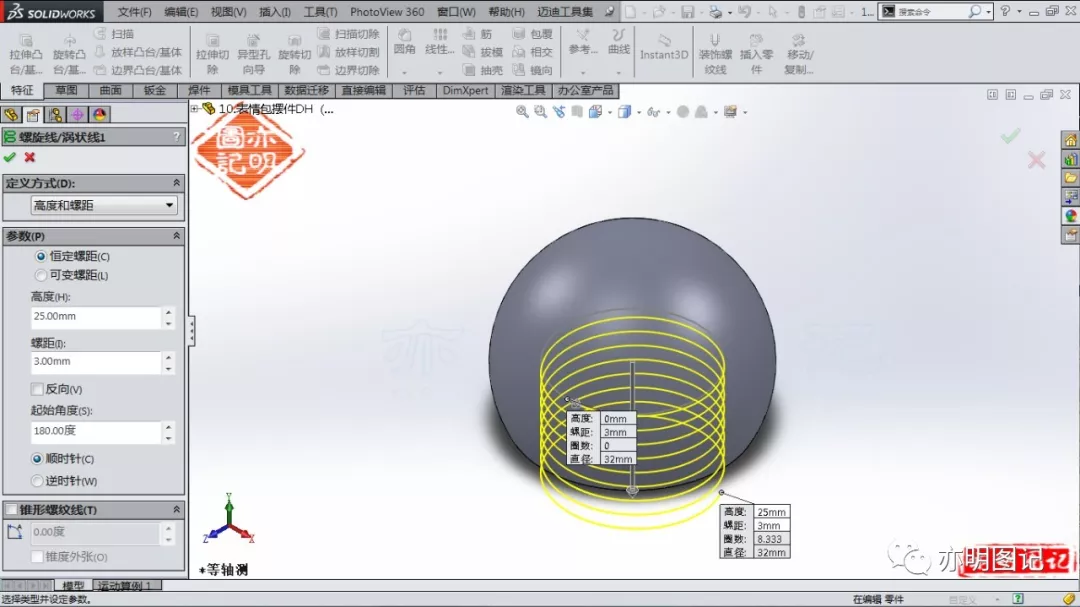The height and width of the screenshot is (607, 1080).
Task: Select 可变螺距 variable pitch option
Action: click(41, 276)
